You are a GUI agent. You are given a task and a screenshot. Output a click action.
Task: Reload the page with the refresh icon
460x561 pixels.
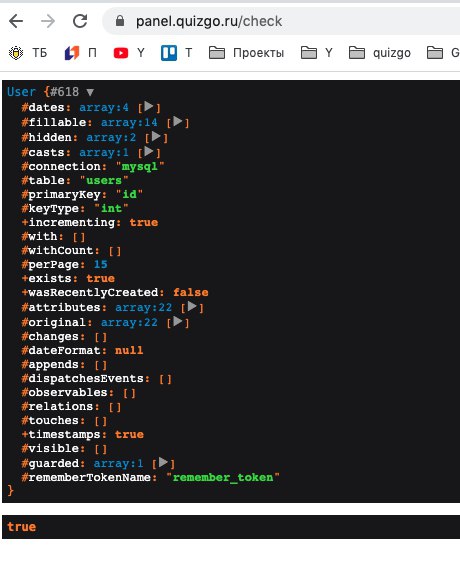coord(80,21)
